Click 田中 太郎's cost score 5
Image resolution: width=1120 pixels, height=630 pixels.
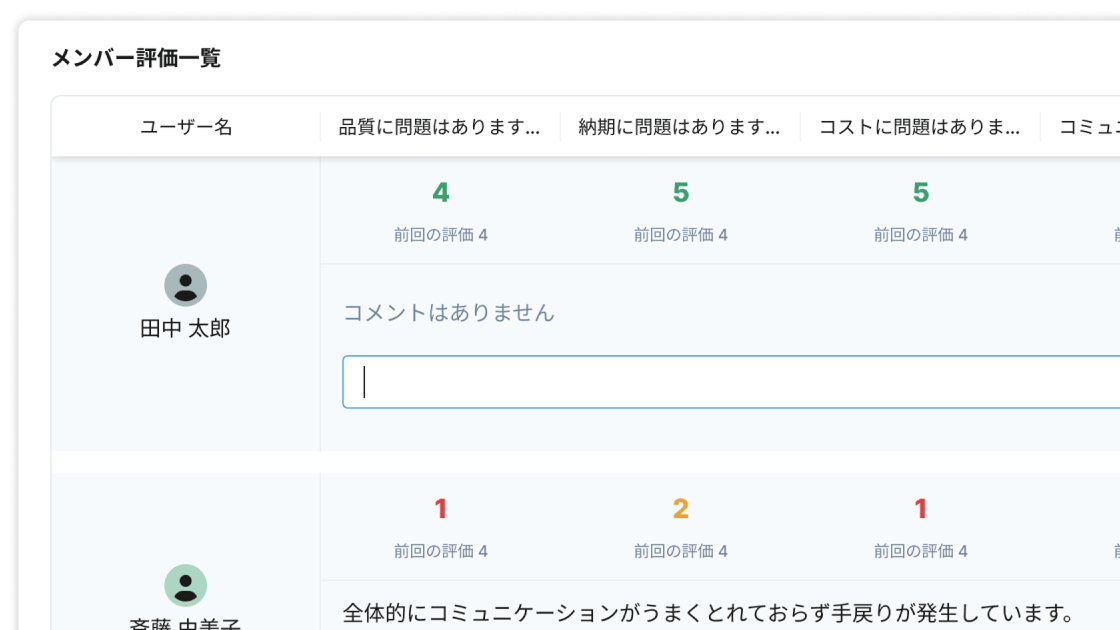pos(921,192)
